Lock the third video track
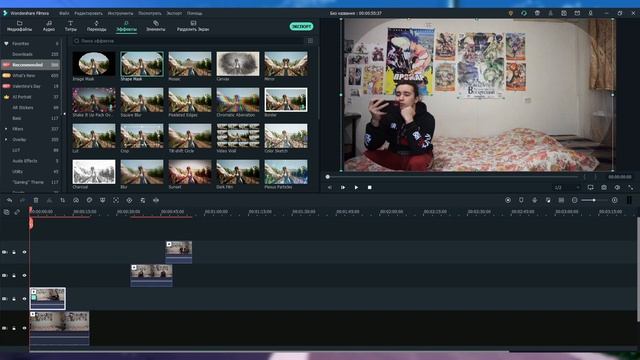This screenshot has width=640, height=360. click(x=14, y=299)
